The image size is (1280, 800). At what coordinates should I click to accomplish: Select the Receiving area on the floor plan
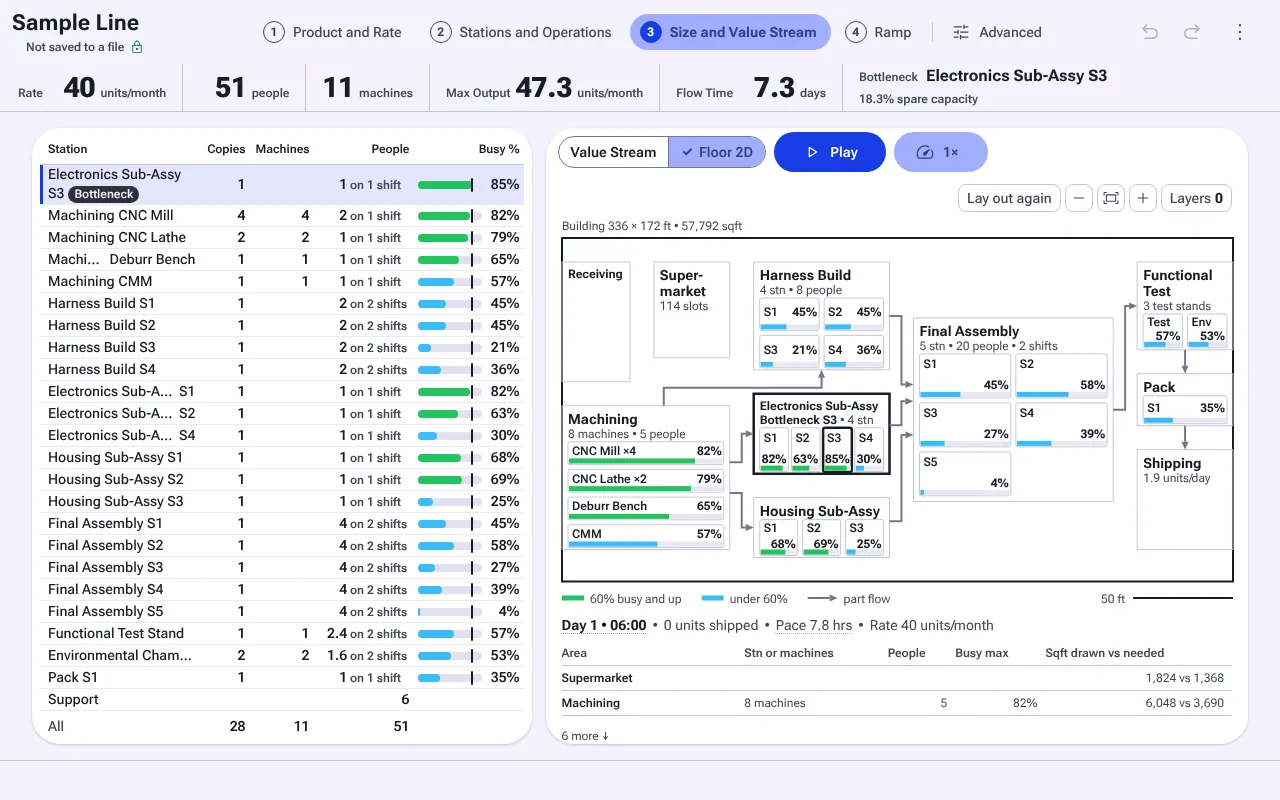pyautogui.click(x=596, y=322)
